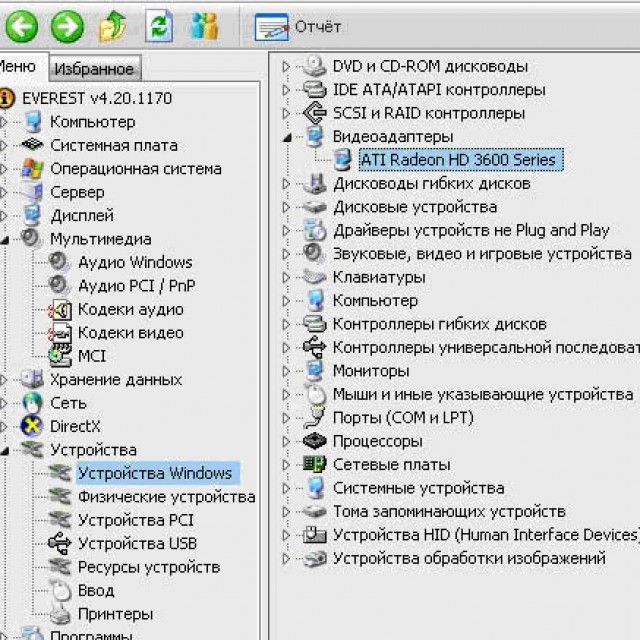Expand the DVD и CD-ROM дисководы node
640x640 pixels.
coord(286,67)
